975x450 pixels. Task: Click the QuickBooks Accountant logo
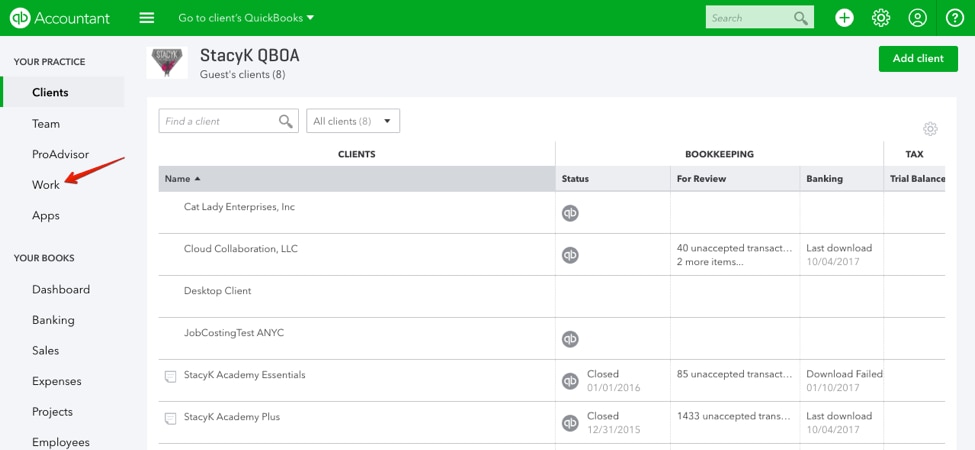(x=60, y=18)
